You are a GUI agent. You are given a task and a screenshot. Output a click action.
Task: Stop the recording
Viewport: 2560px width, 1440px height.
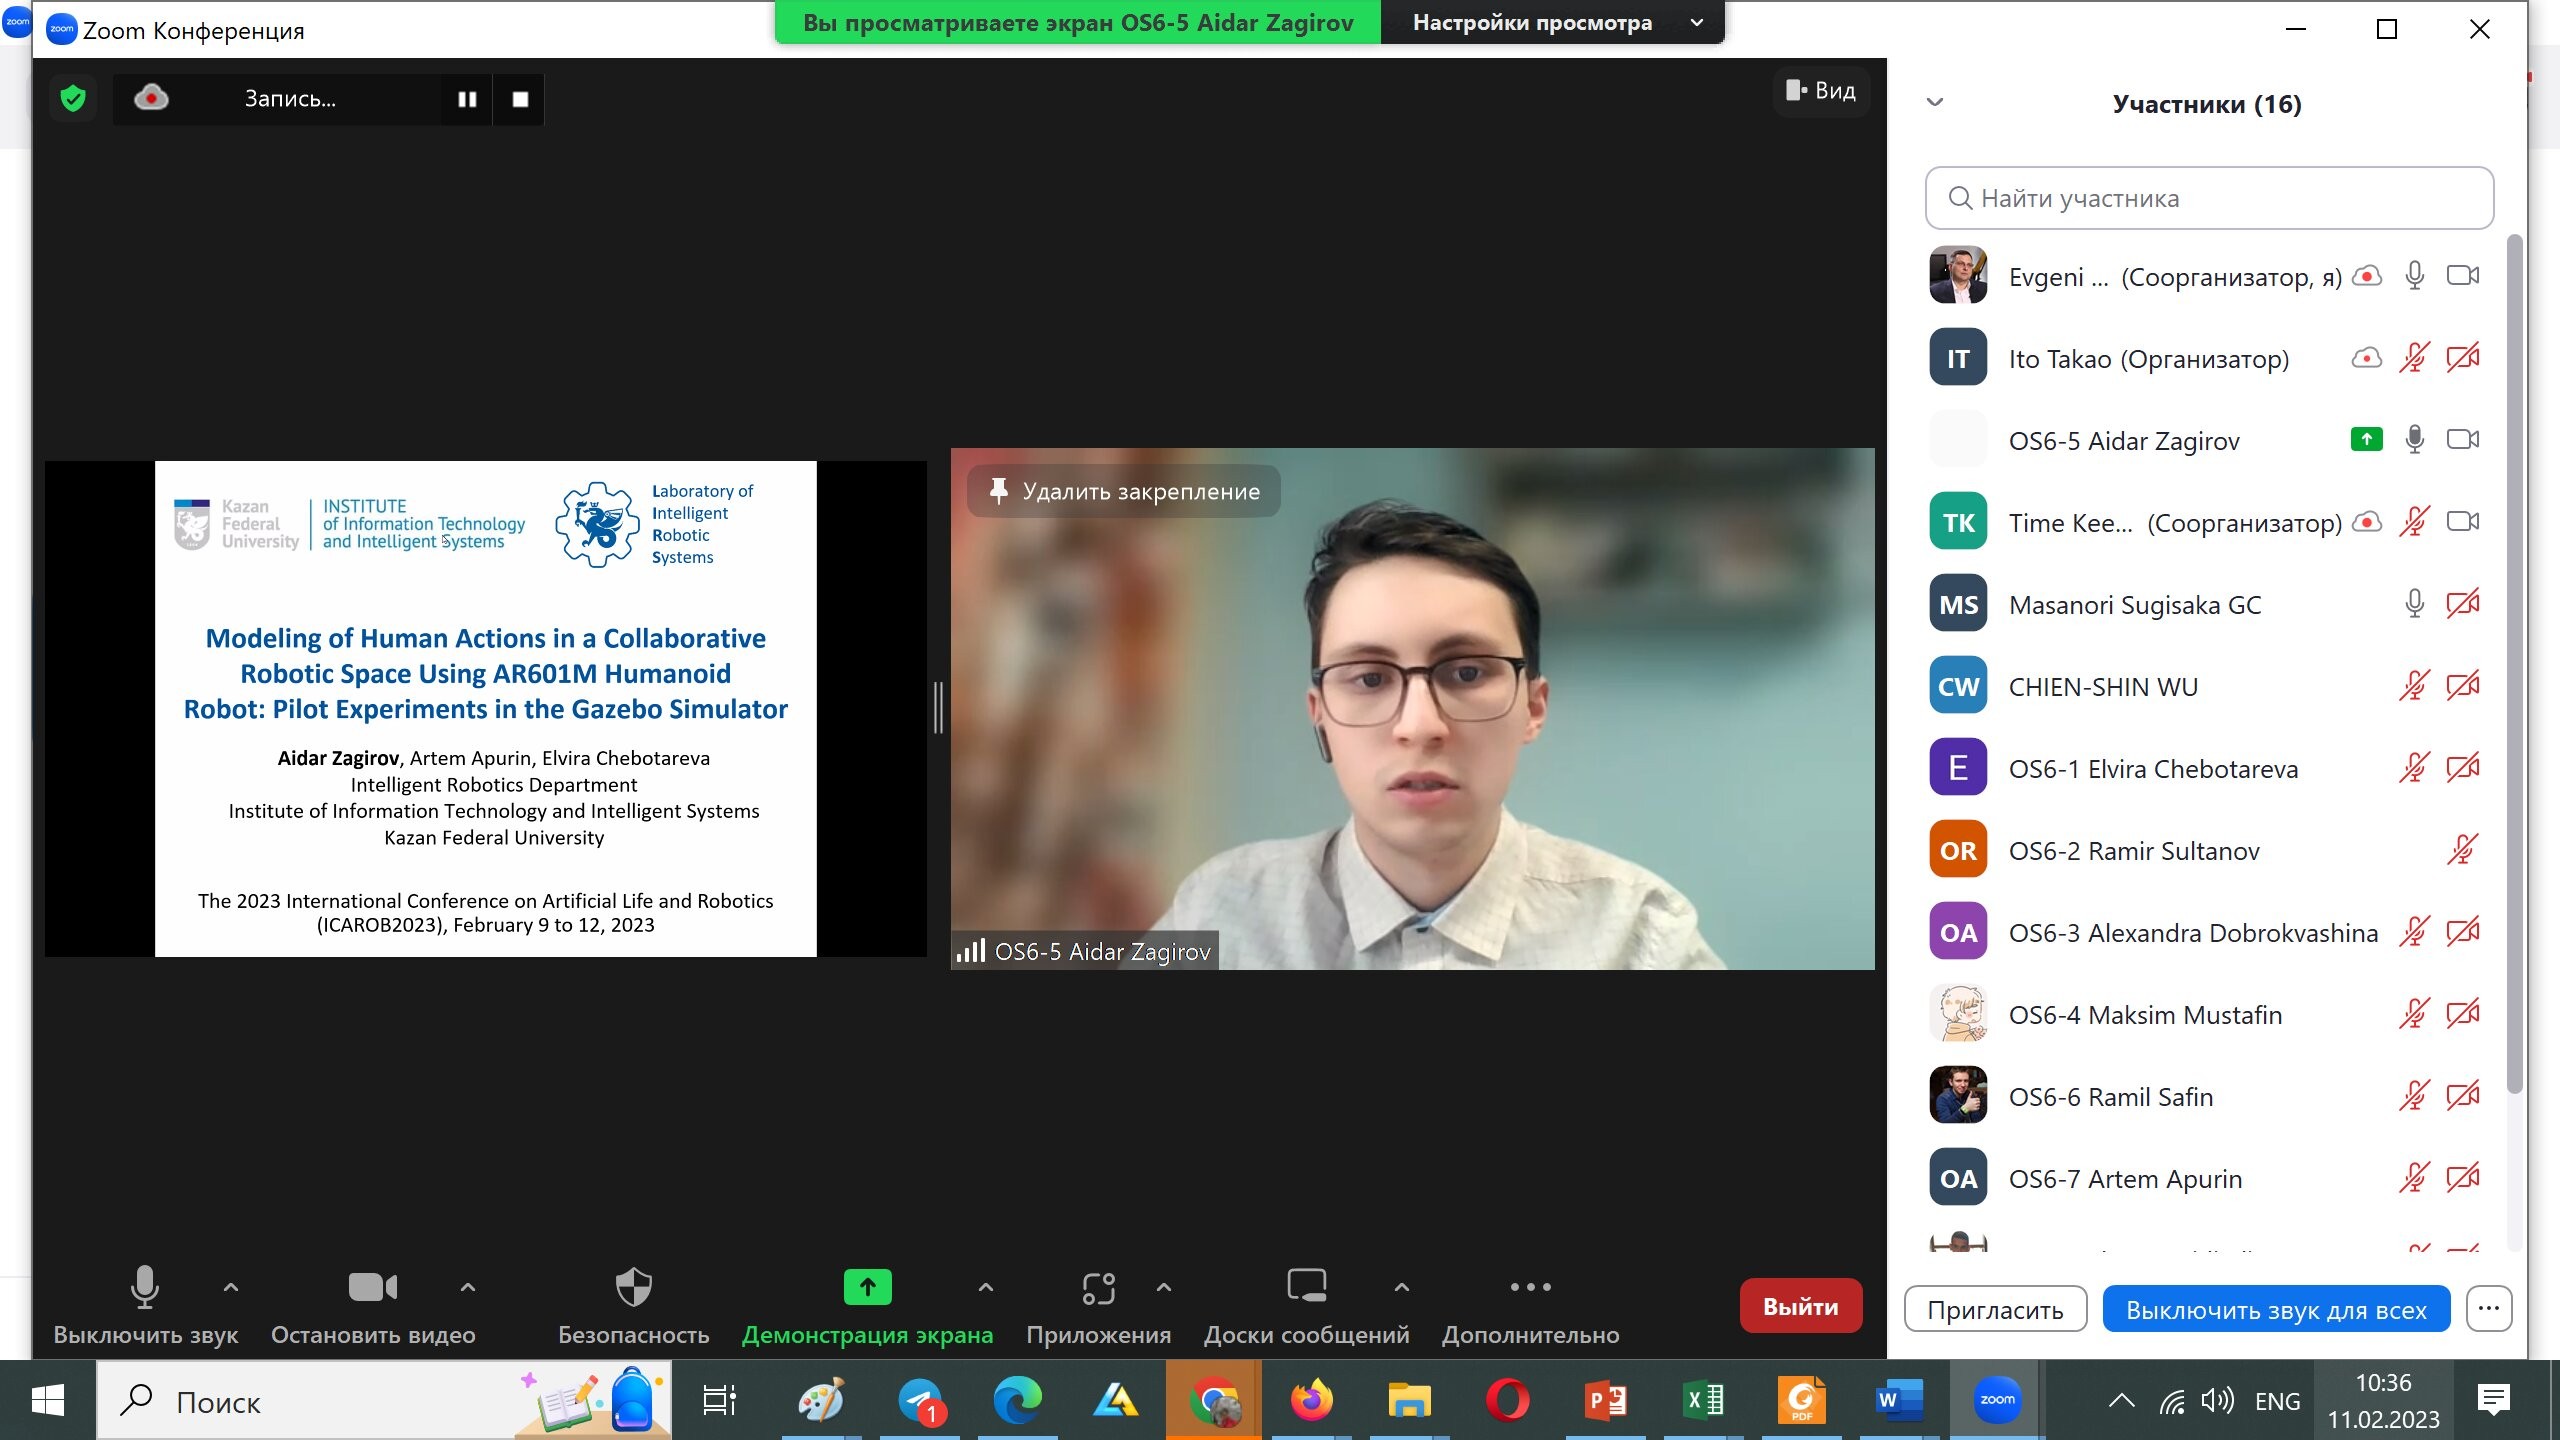520,99
